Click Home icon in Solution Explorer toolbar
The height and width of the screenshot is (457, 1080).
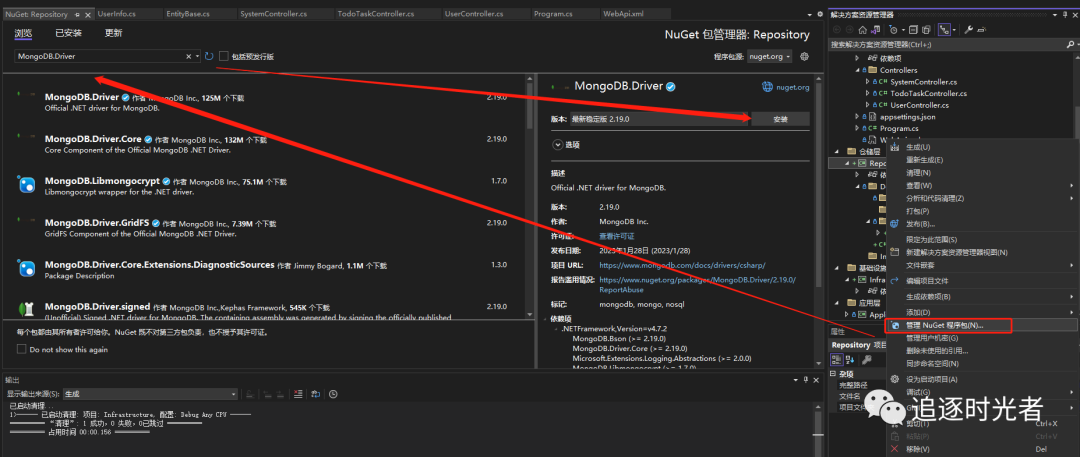tap(862, 30)
